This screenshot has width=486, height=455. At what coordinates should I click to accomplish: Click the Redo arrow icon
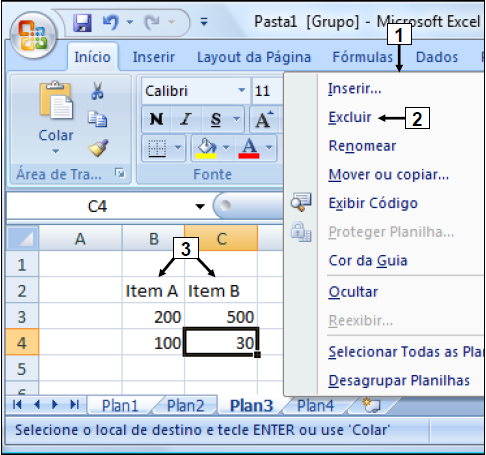click(x=152, y=22)
